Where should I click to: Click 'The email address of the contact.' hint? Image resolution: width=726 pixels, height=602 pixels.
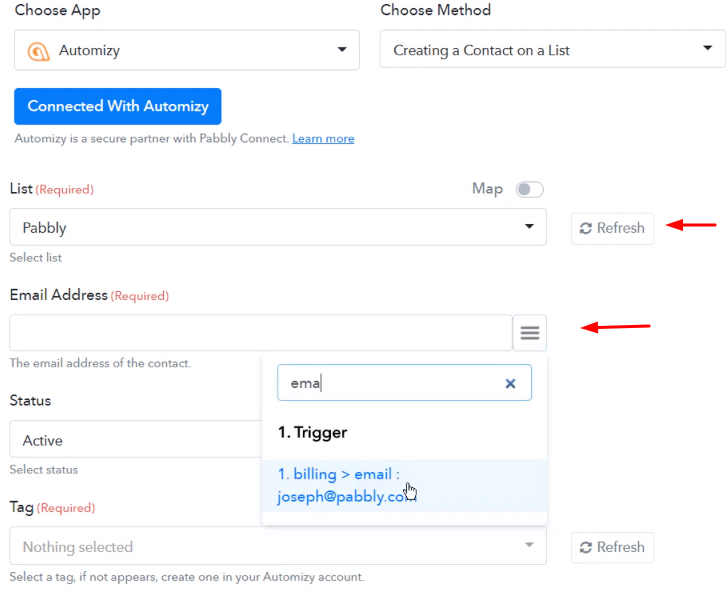coord(100,363)
